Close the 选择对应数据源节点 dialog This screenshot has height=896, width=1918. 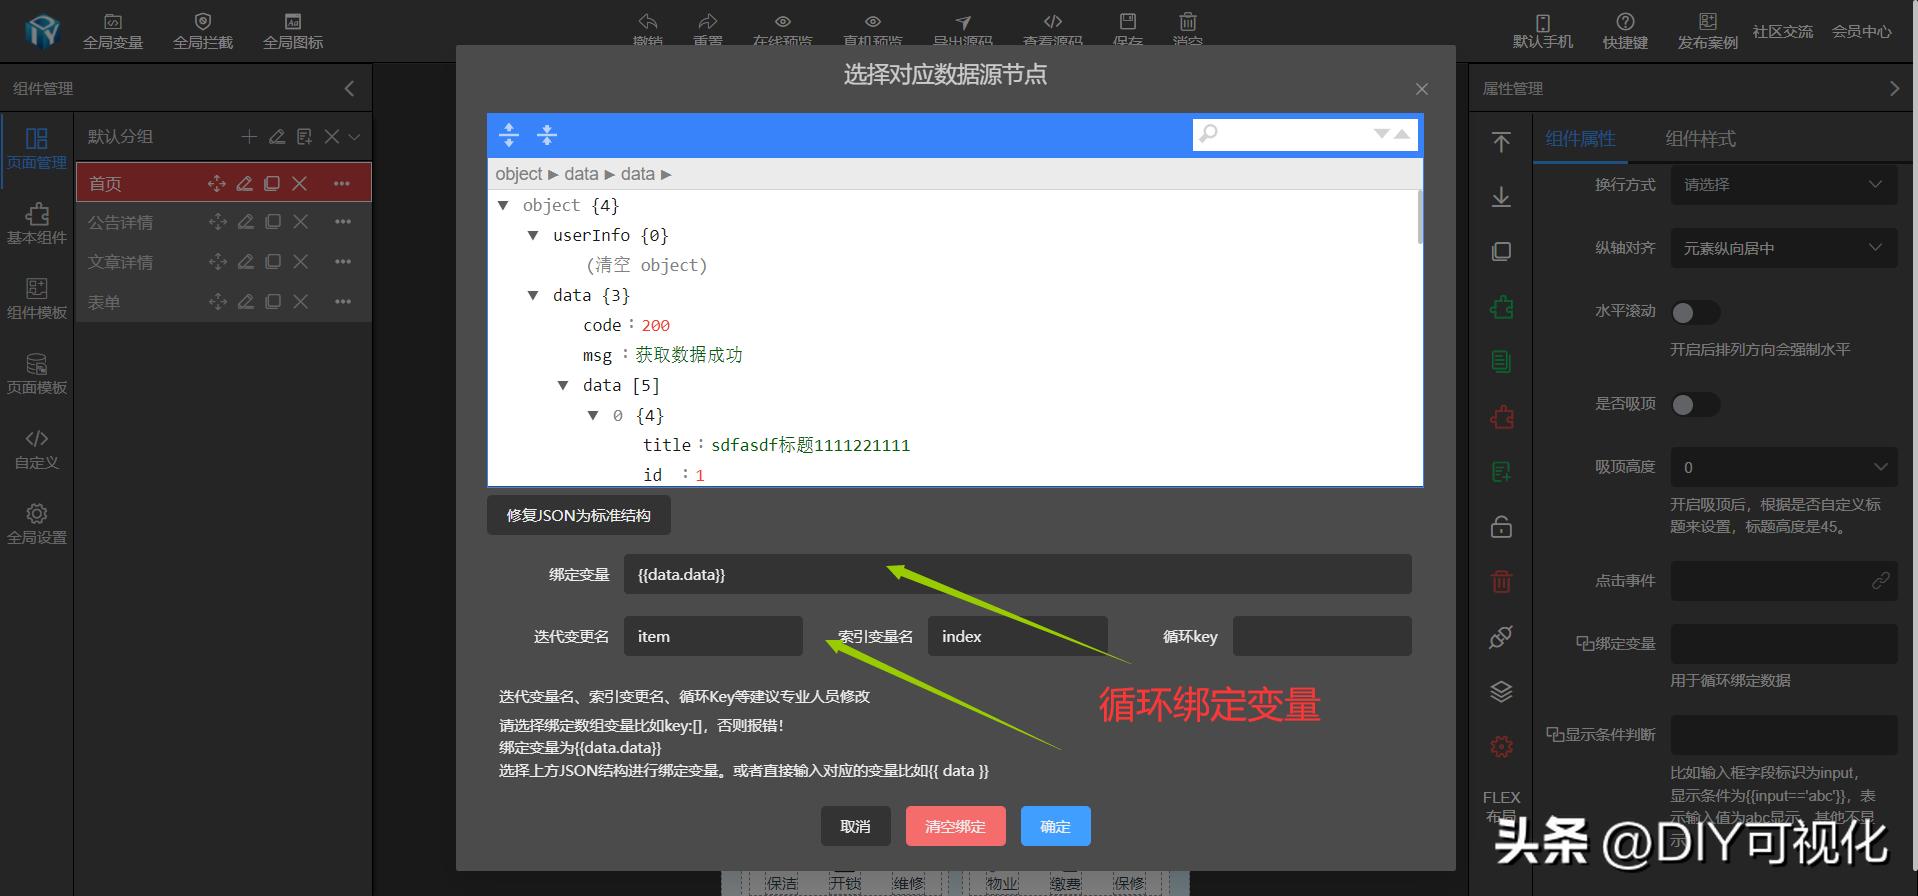point(1422,89)
